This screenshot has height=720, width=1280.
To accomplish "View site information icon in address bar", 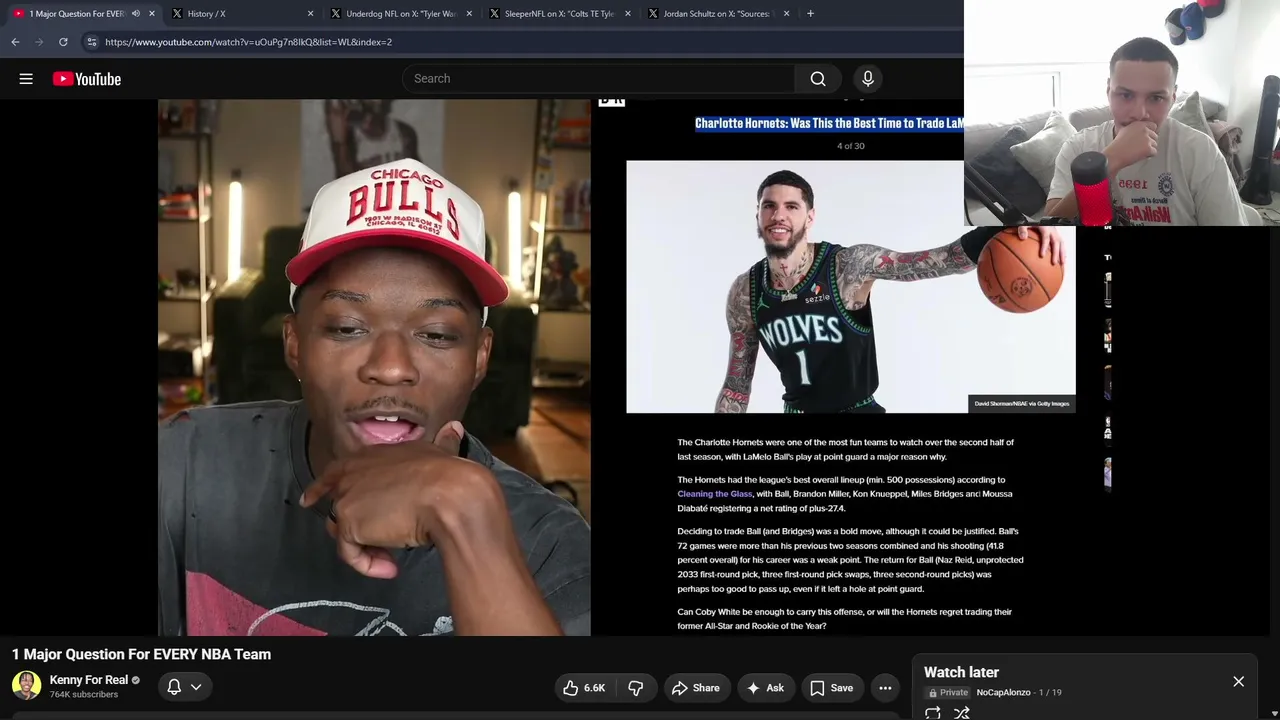I will 91,42.
